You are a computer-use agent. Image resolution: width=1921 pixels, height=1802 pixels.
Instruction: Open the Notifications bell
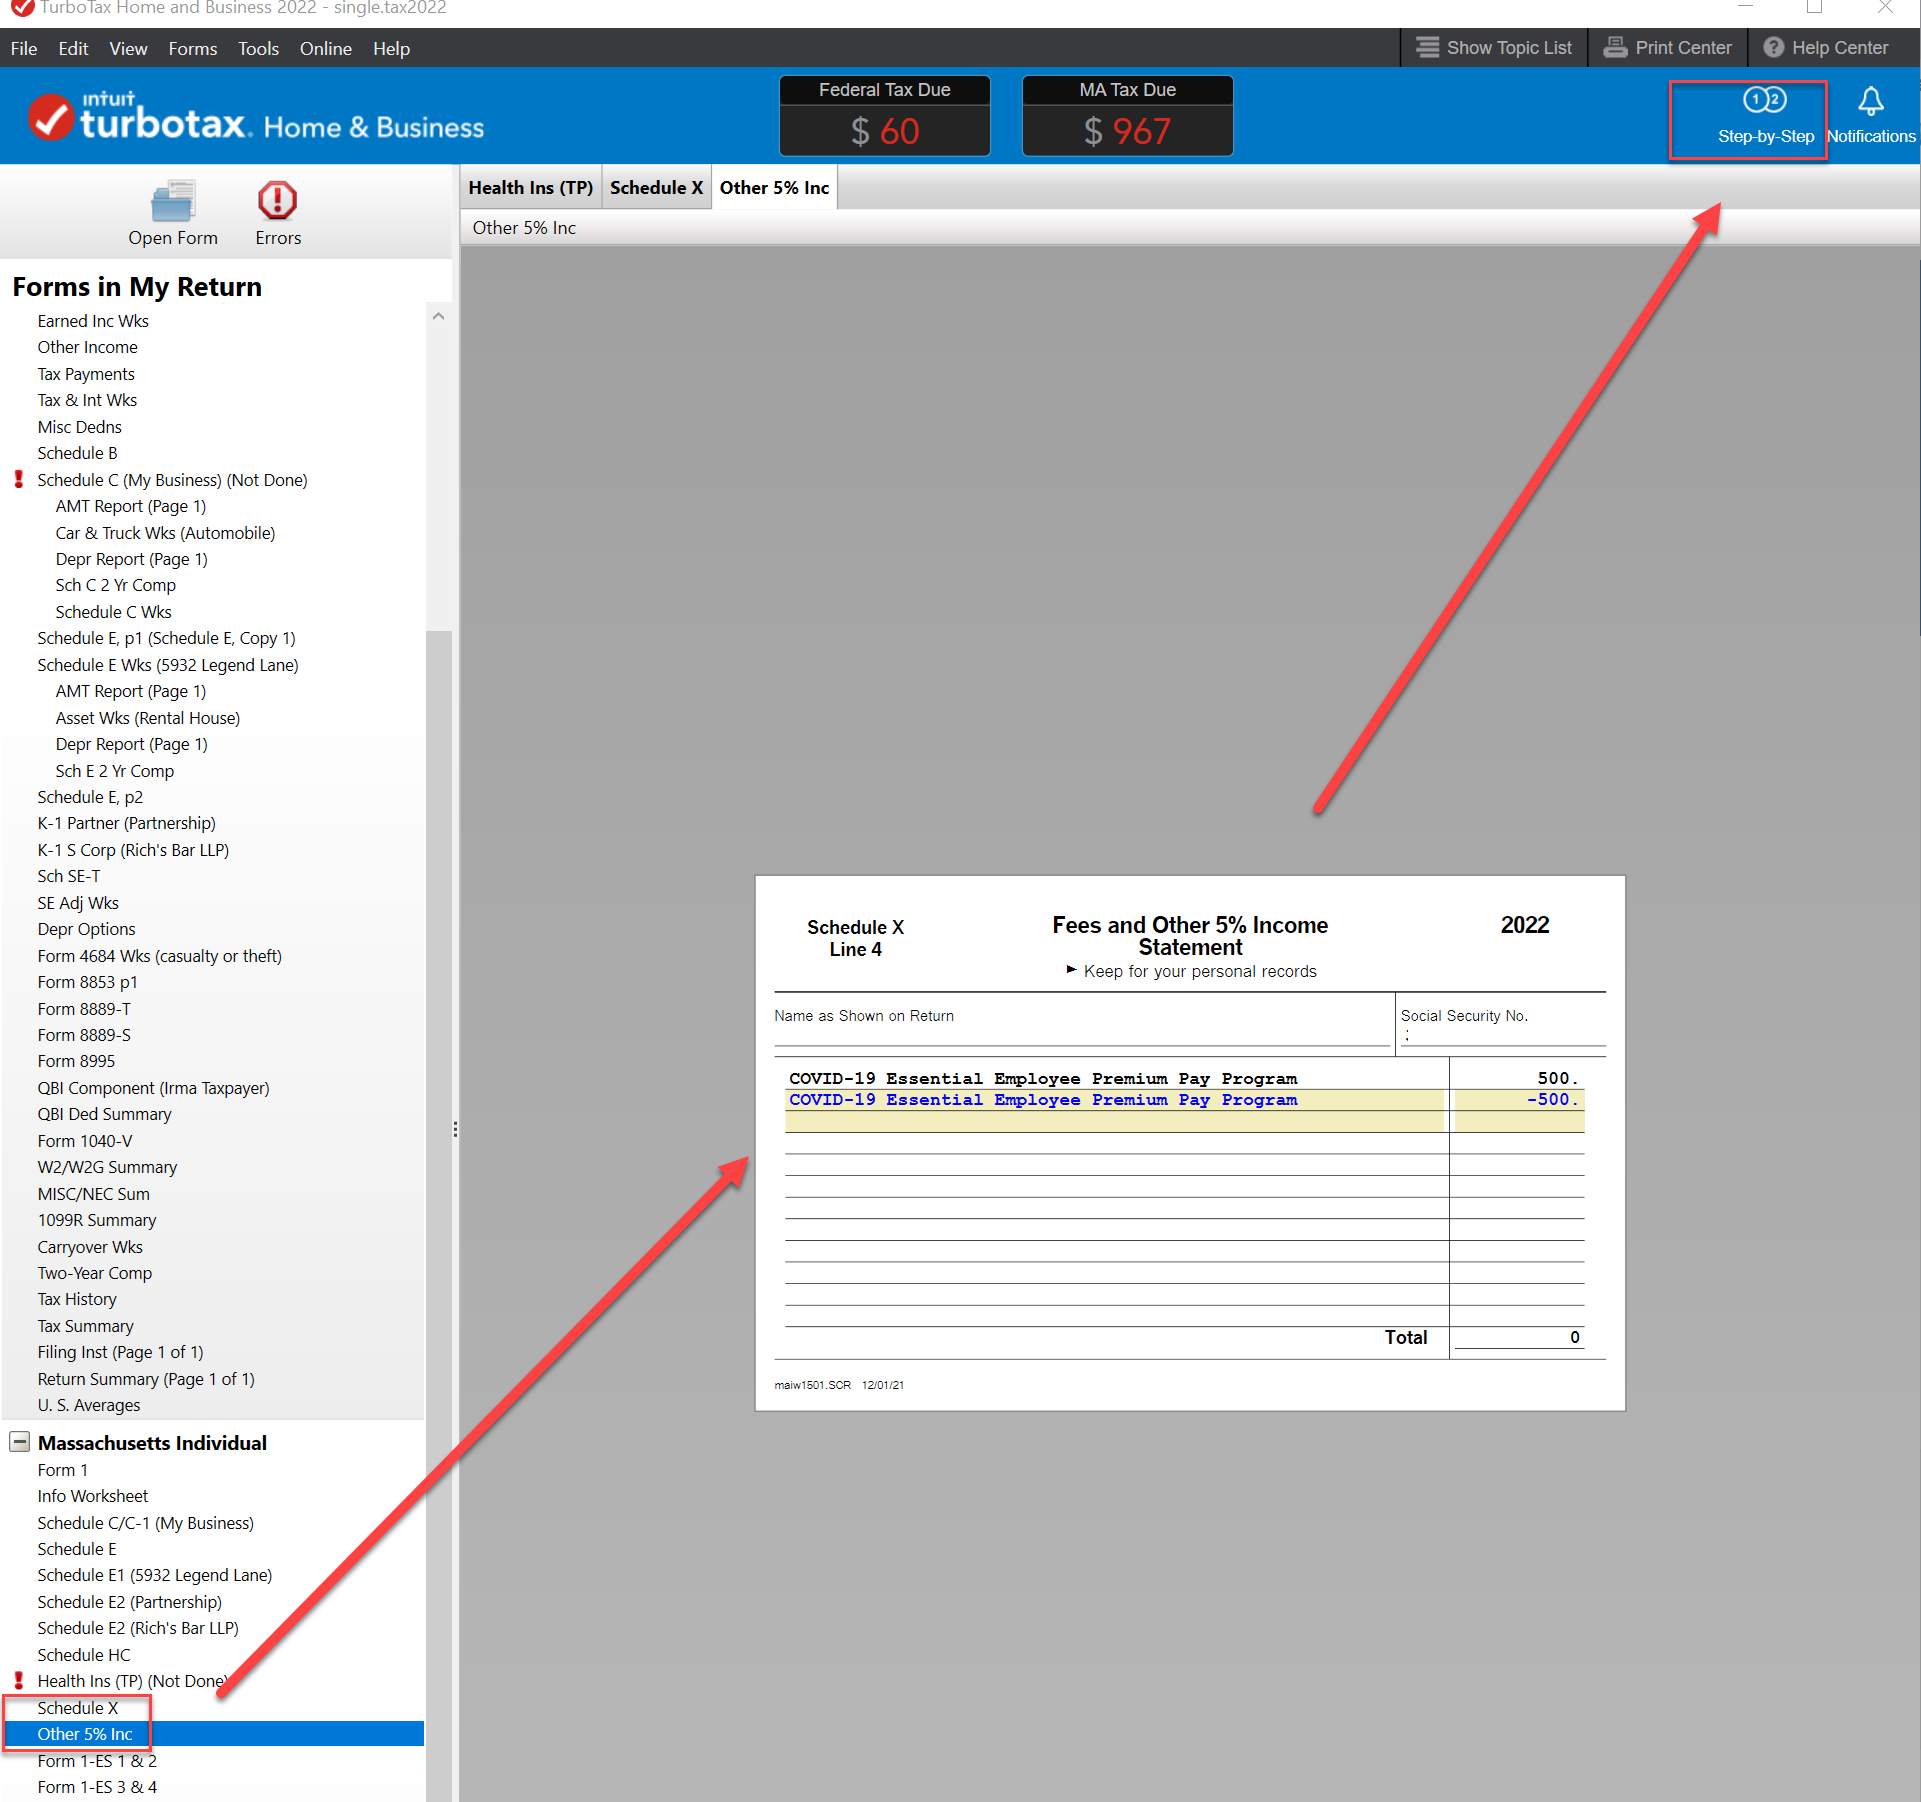1871,117
